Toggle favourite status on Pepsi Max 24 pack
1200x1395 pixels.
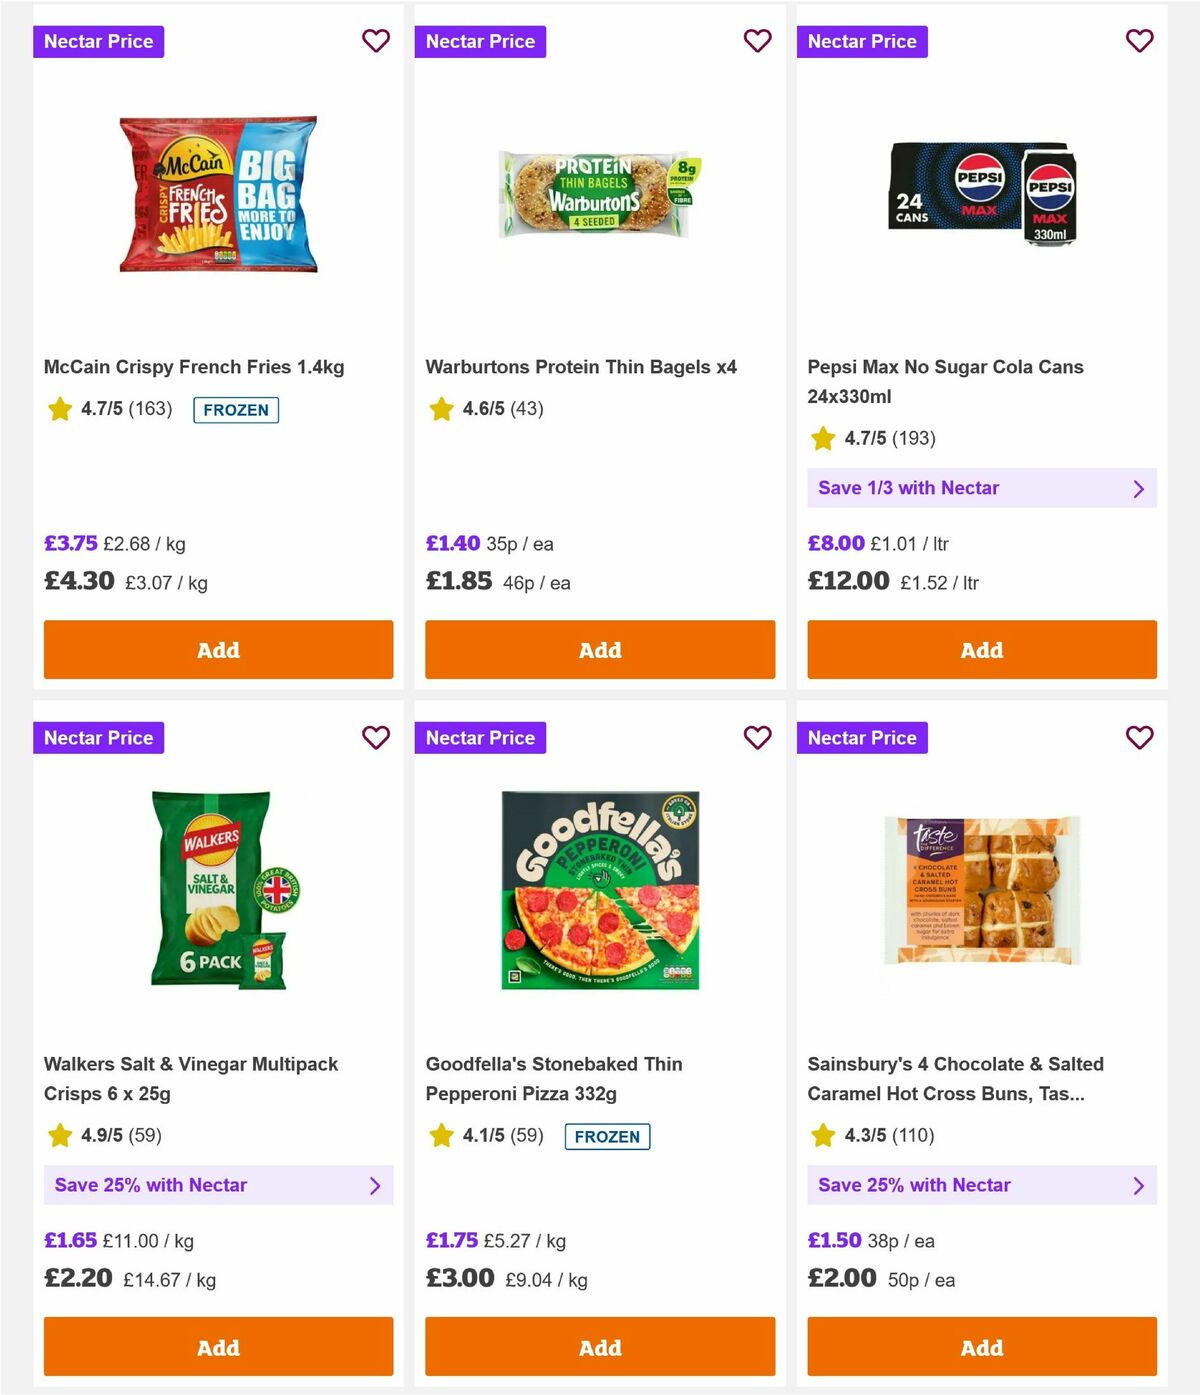(1139, 41)
